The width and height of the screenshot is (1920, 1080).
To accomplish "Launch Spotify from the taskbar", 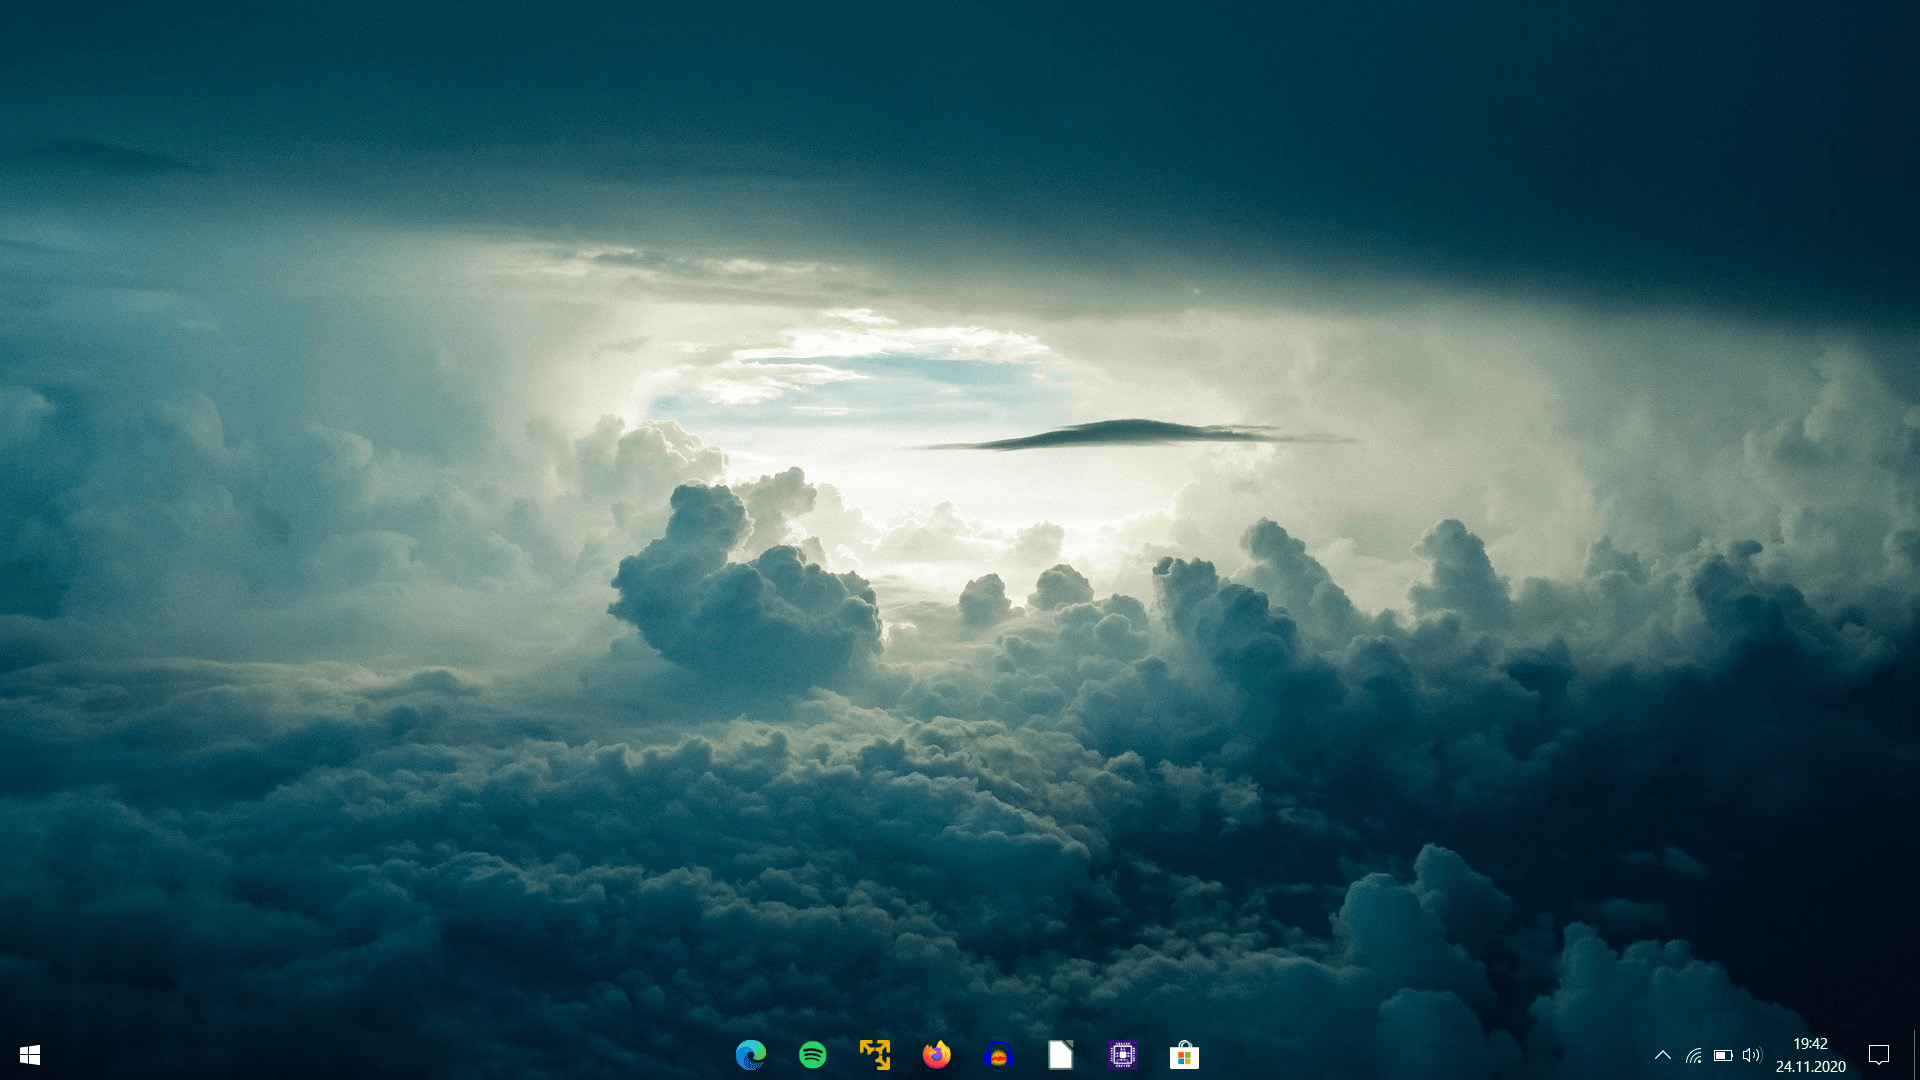I will point(812,1055).
